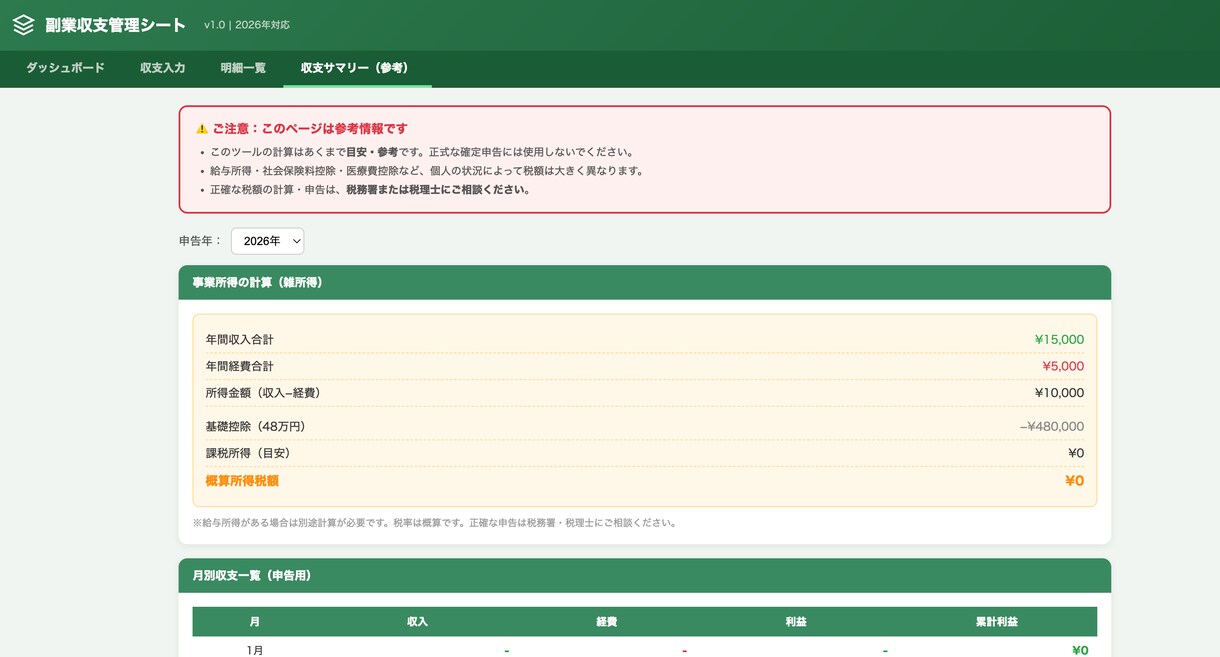Click the warning triangle icon in notice
1220x657 pixels.
[202, 129]
